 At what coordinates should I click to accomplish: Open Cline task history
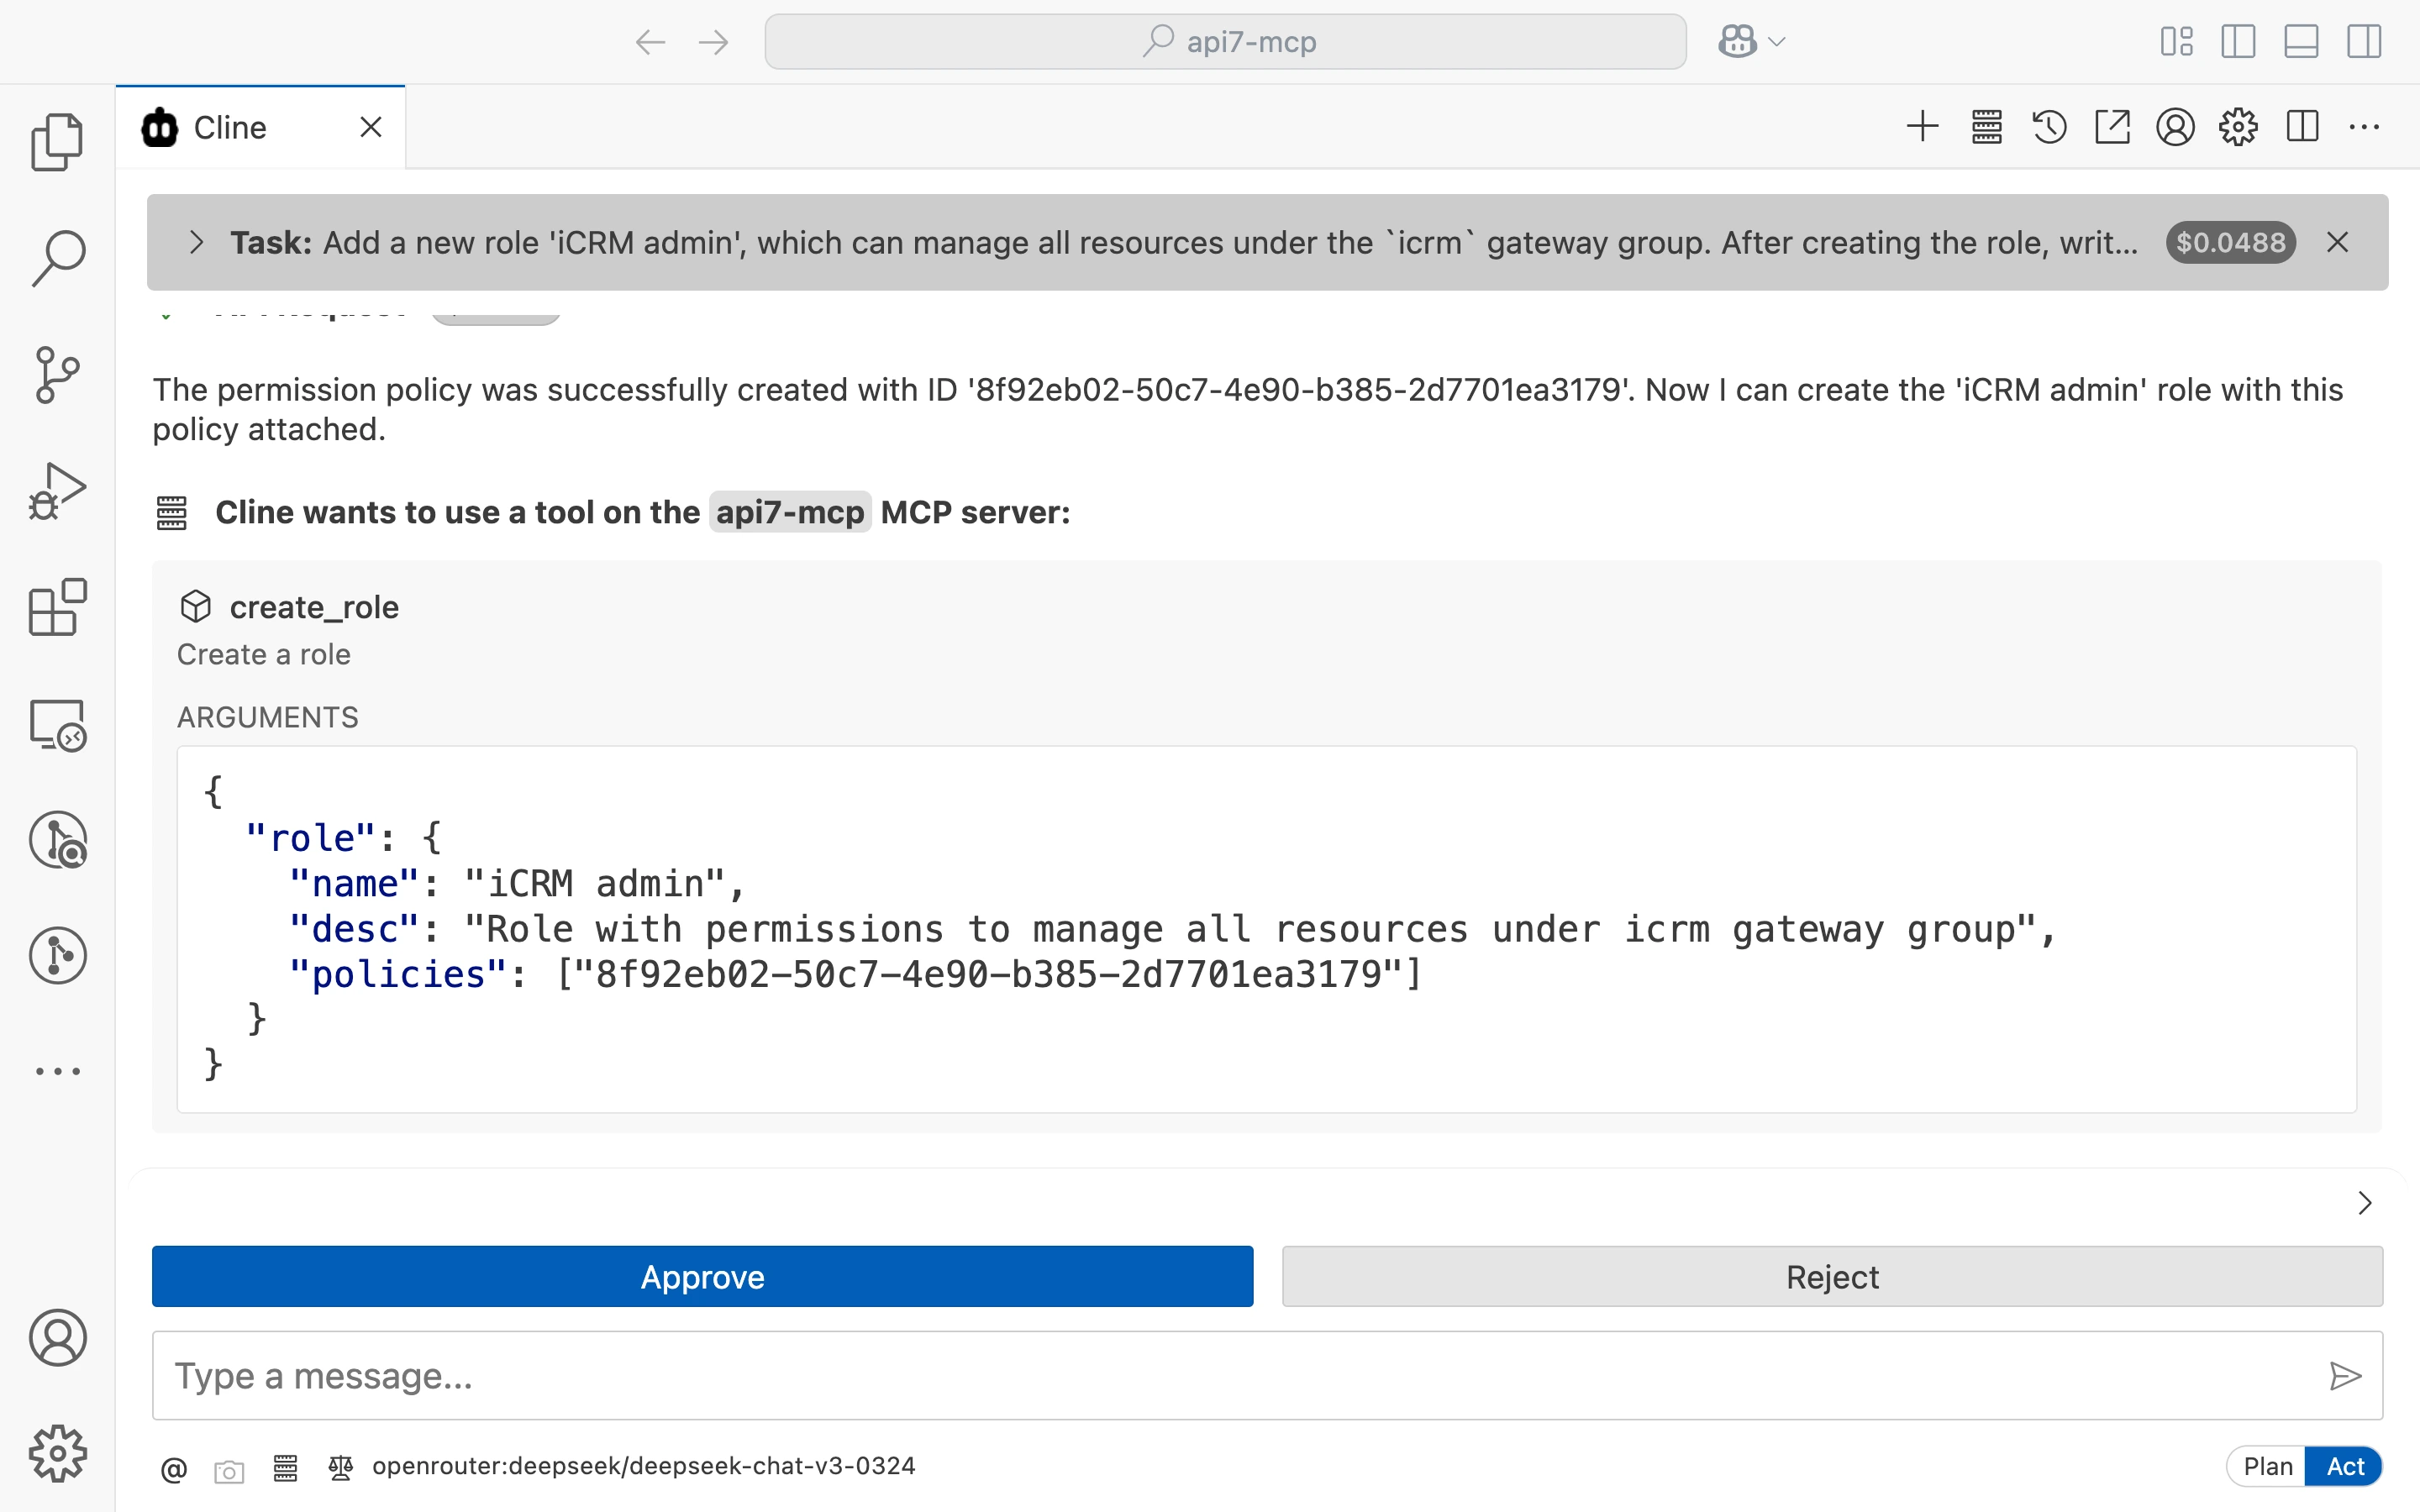[2049, 127]
